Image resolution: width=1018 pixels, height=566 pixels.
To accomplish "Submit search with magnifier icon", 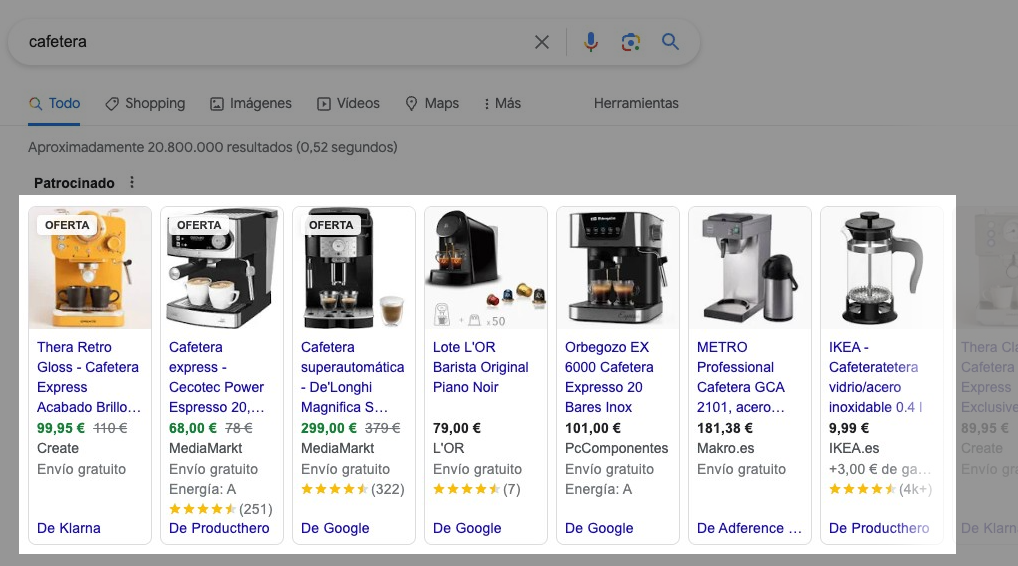I will click(x=670, y=42).
